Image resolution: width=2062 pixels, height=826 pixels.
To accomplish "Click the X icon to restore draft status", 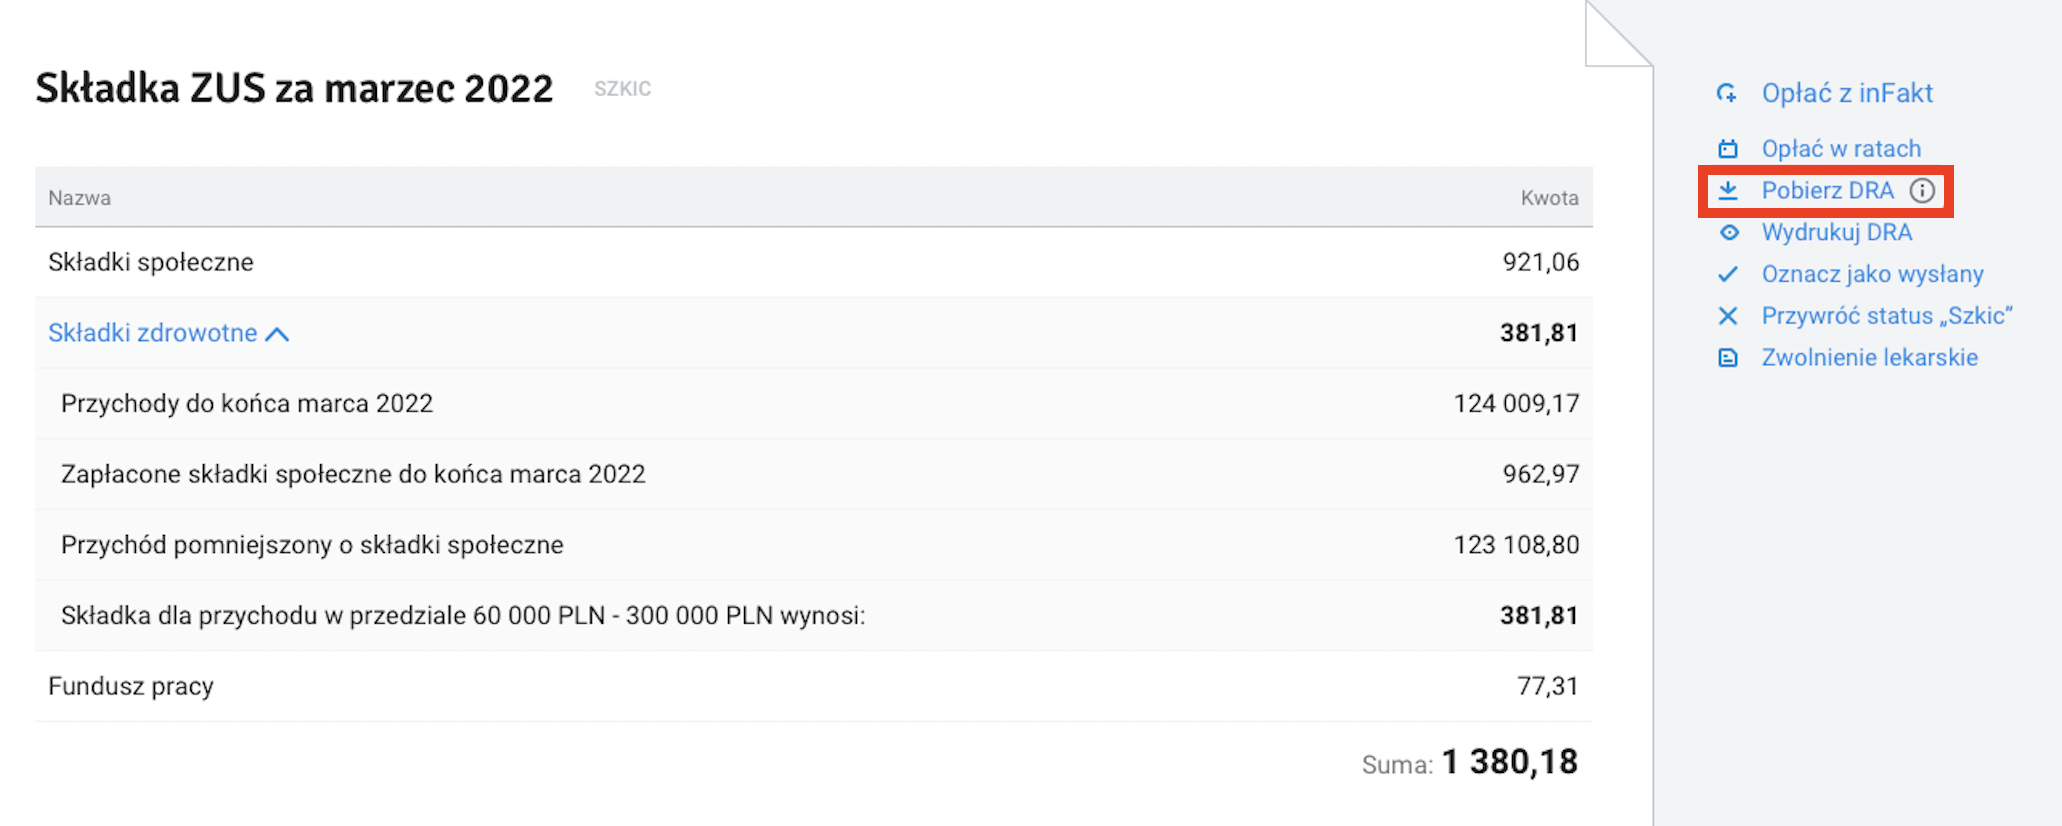I will 1728,316.
